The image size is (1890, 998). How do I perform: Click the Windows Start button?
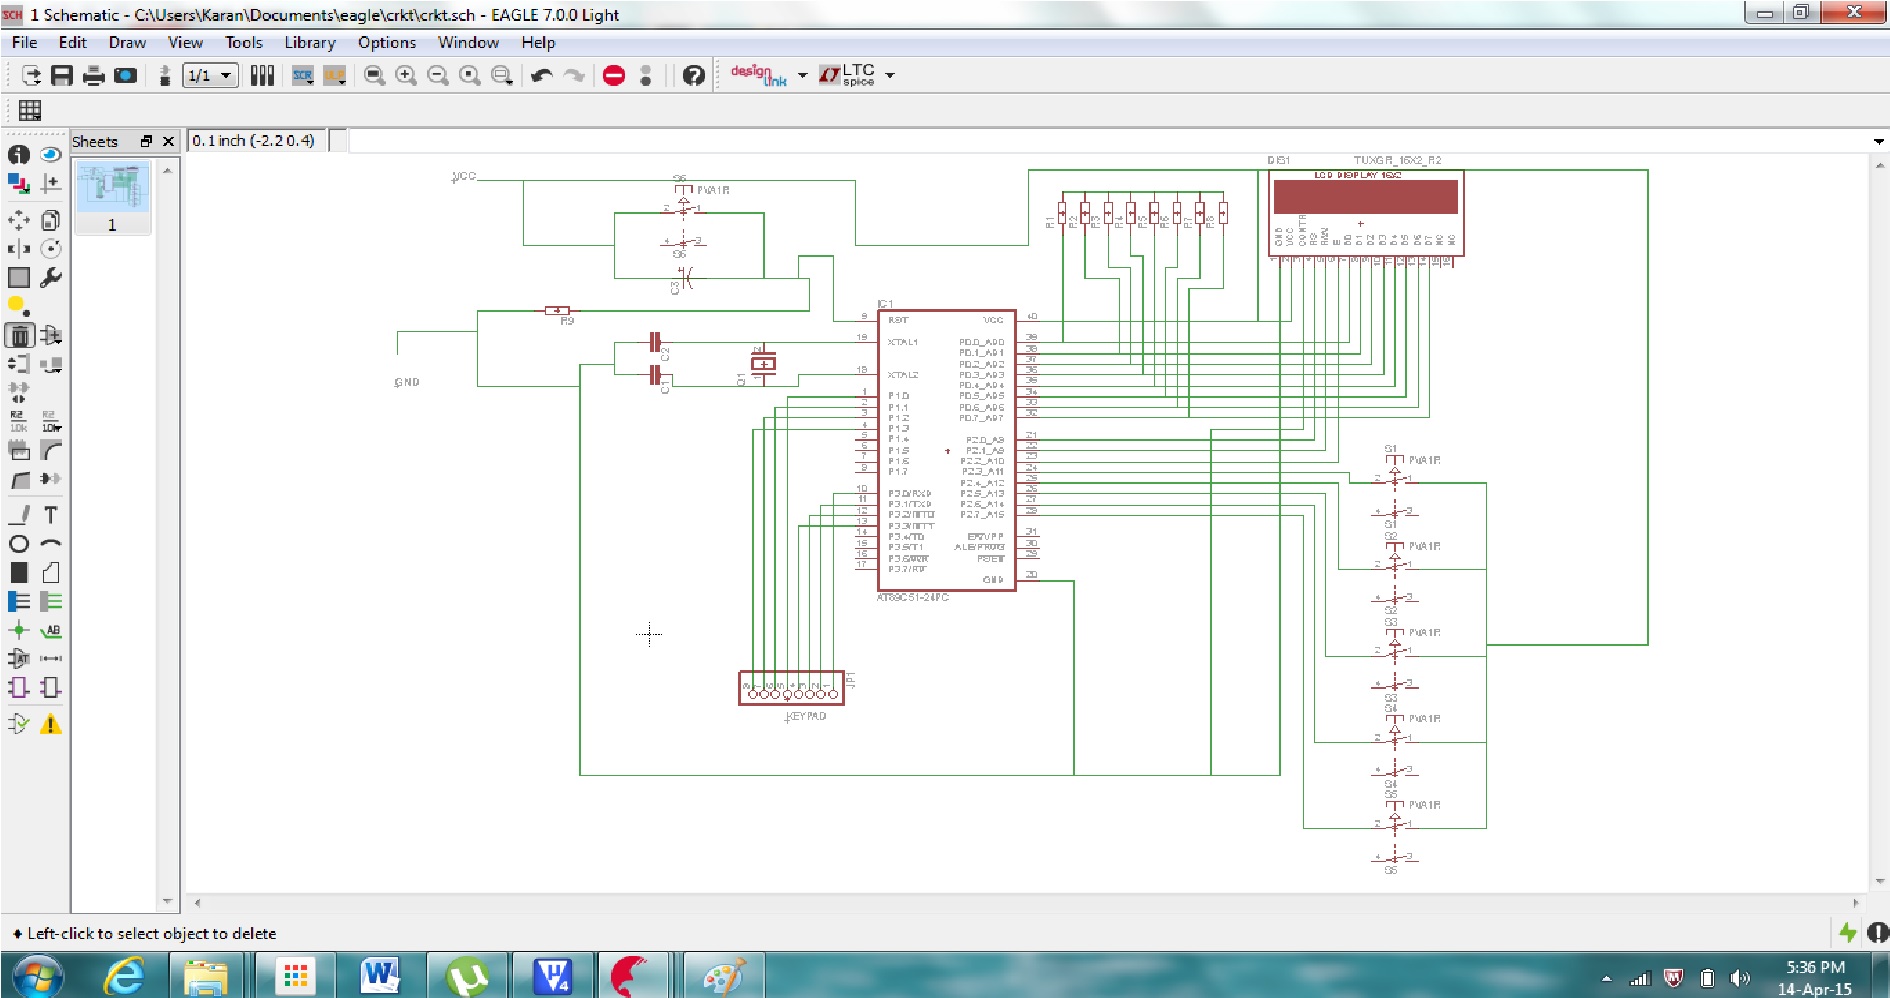[x=37, y=975]
